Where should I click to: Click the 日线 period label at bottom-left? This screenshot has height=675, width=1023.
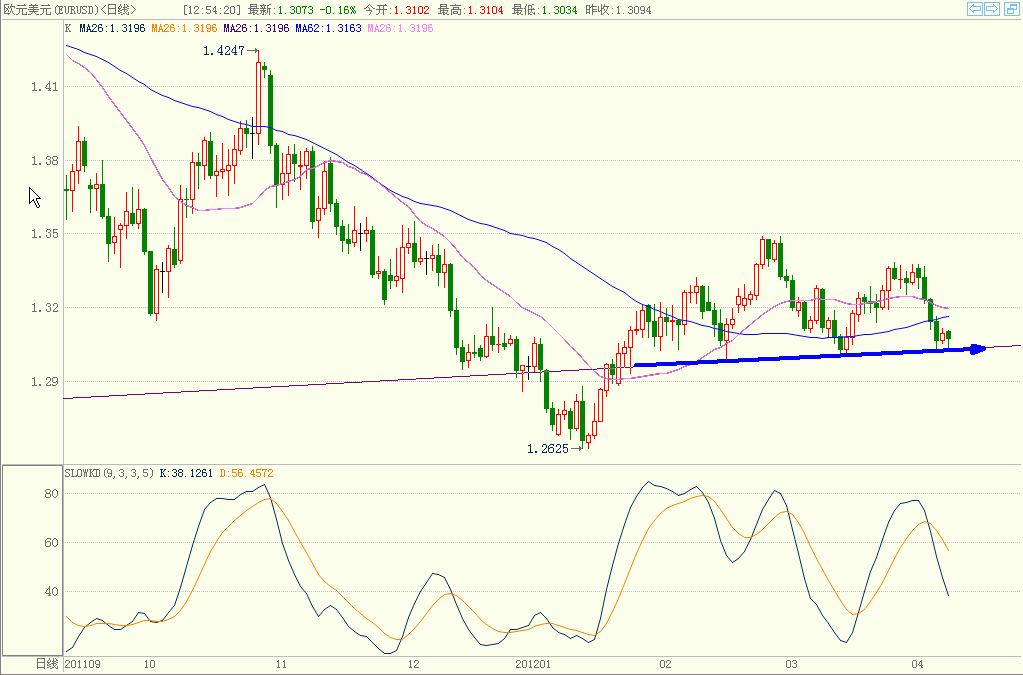pyautogui.click(x=47, y=664)
